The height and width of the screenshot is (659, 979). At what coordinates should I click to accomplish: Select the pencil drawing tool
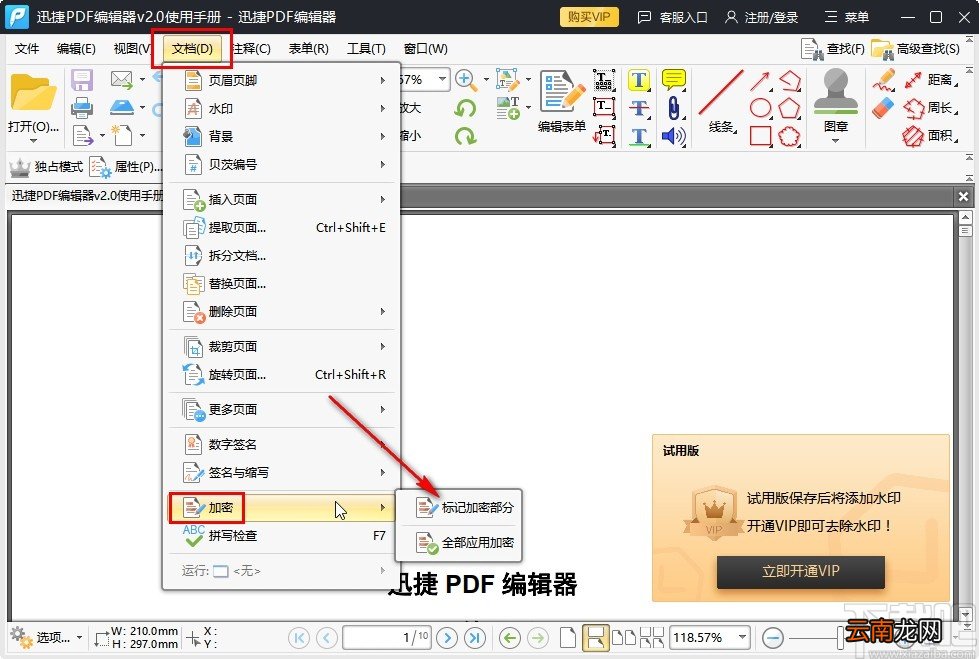pos(884,80)
